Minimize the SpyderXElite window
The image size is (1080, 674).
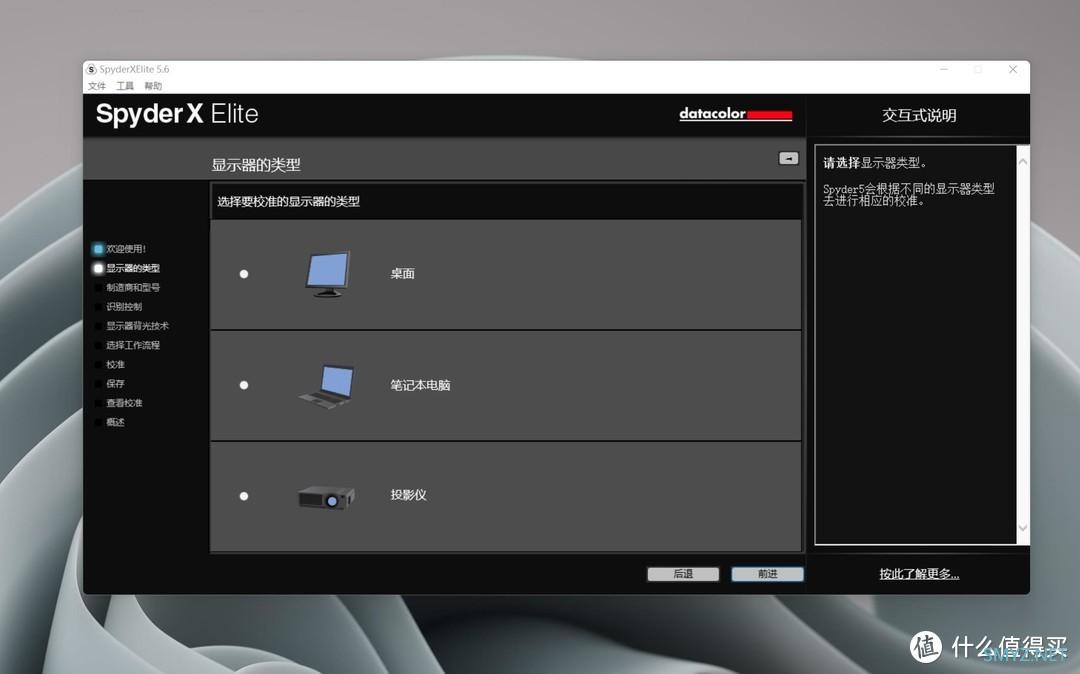point(944,70)
